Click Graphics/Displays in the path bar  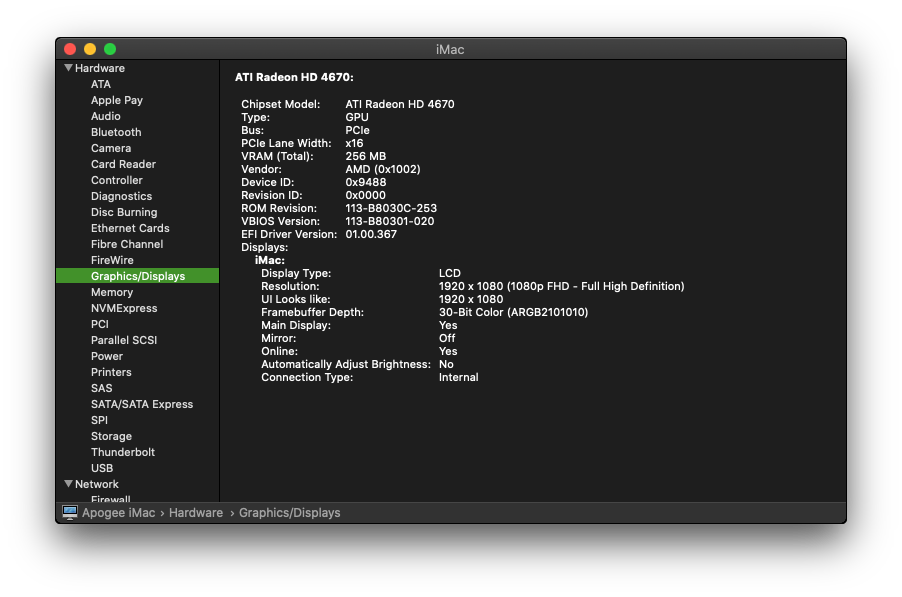(289, 512)
